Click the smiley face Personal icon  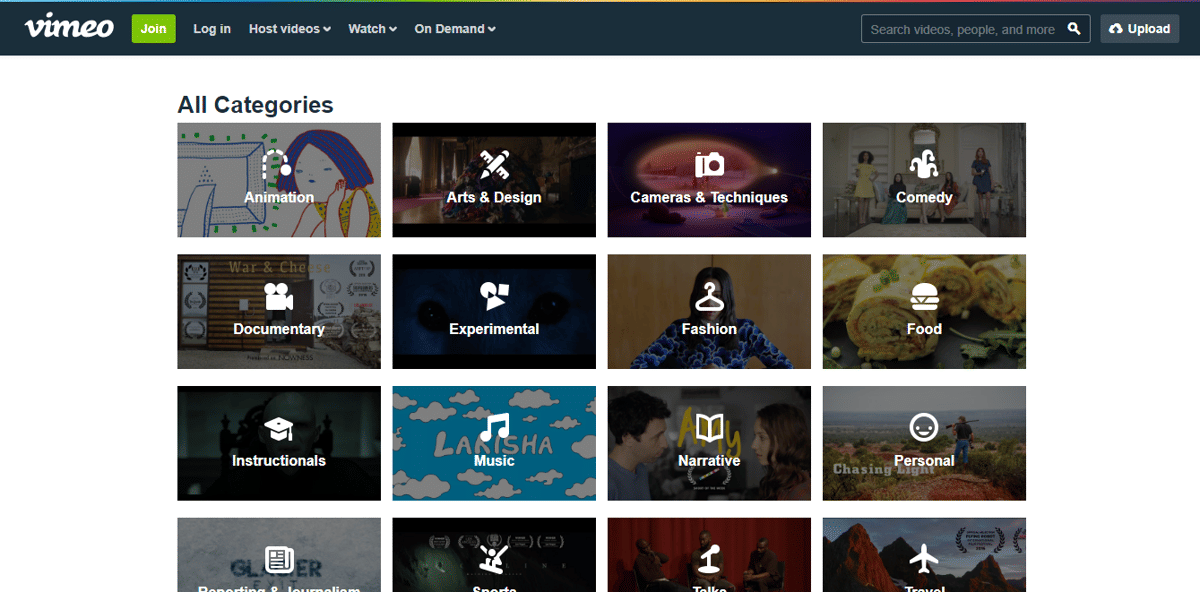pos(924,428)
